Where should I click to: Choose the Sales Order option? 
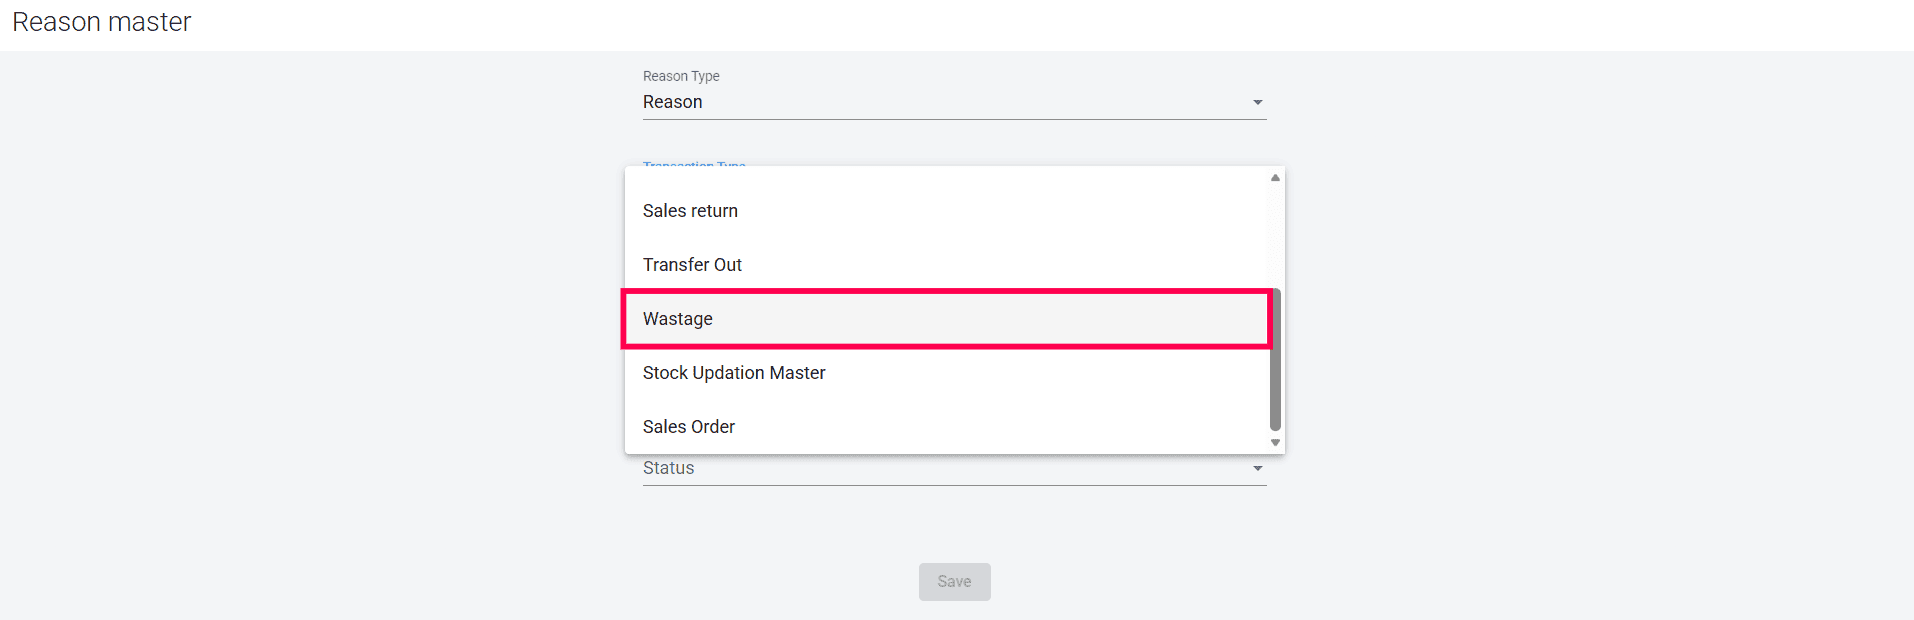tap(689, 427)
